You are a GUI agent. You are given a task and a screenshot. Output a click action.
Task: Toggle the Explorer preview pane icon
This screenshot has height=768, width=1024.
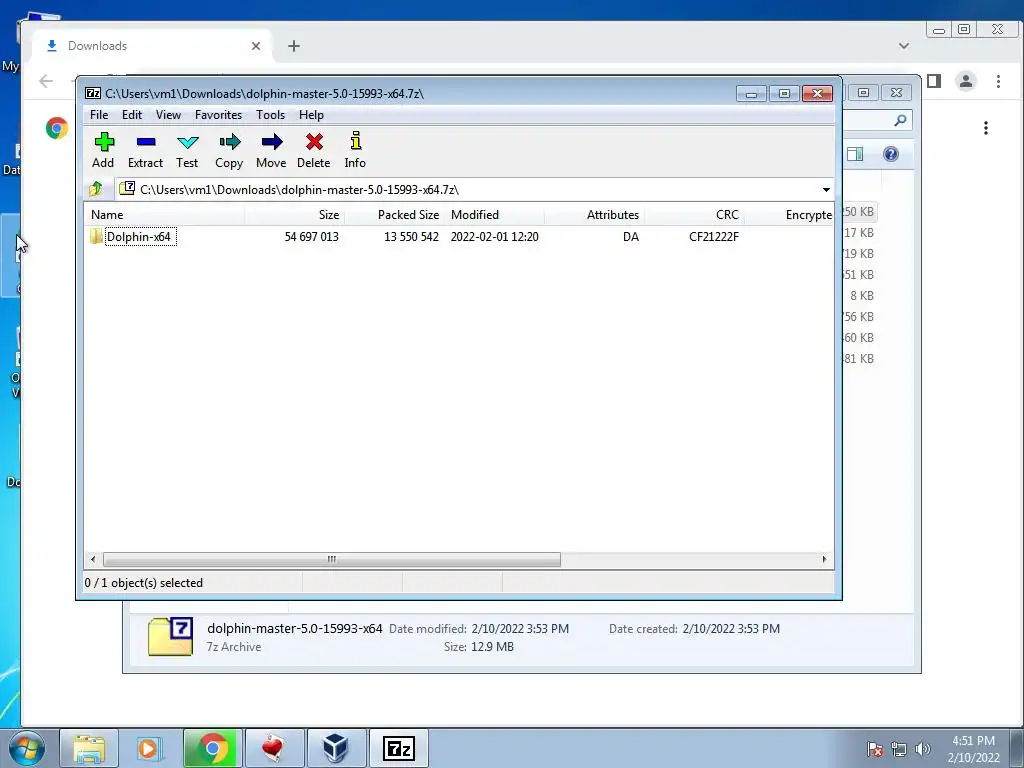855,154
